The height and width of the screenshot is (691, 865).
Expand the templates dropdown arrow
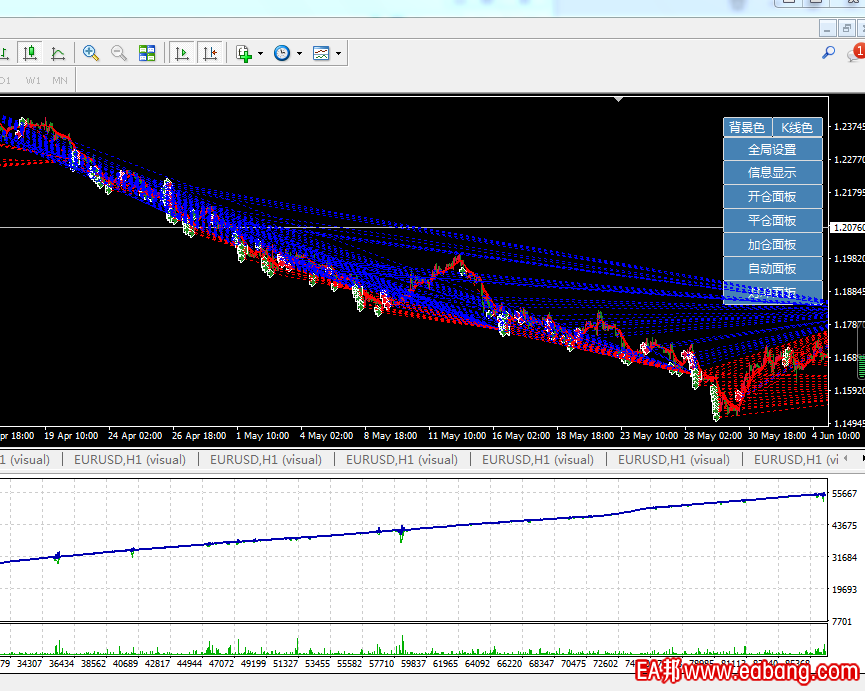(338, 53)
